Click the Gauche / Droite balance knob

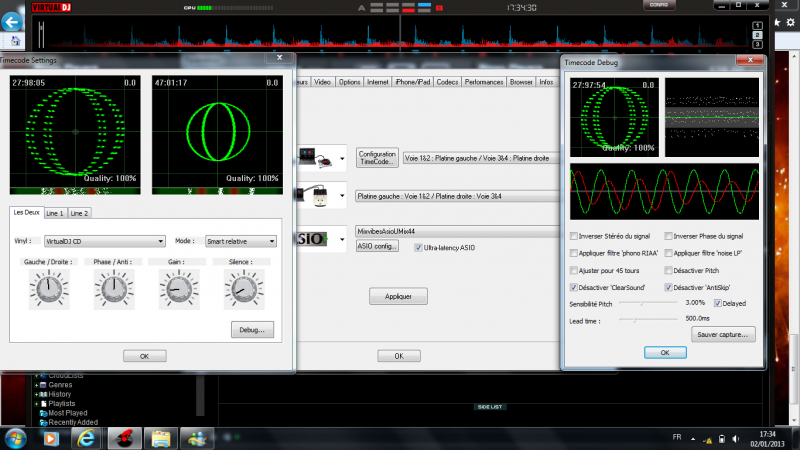pyautogui.click(x=50, y=290)
